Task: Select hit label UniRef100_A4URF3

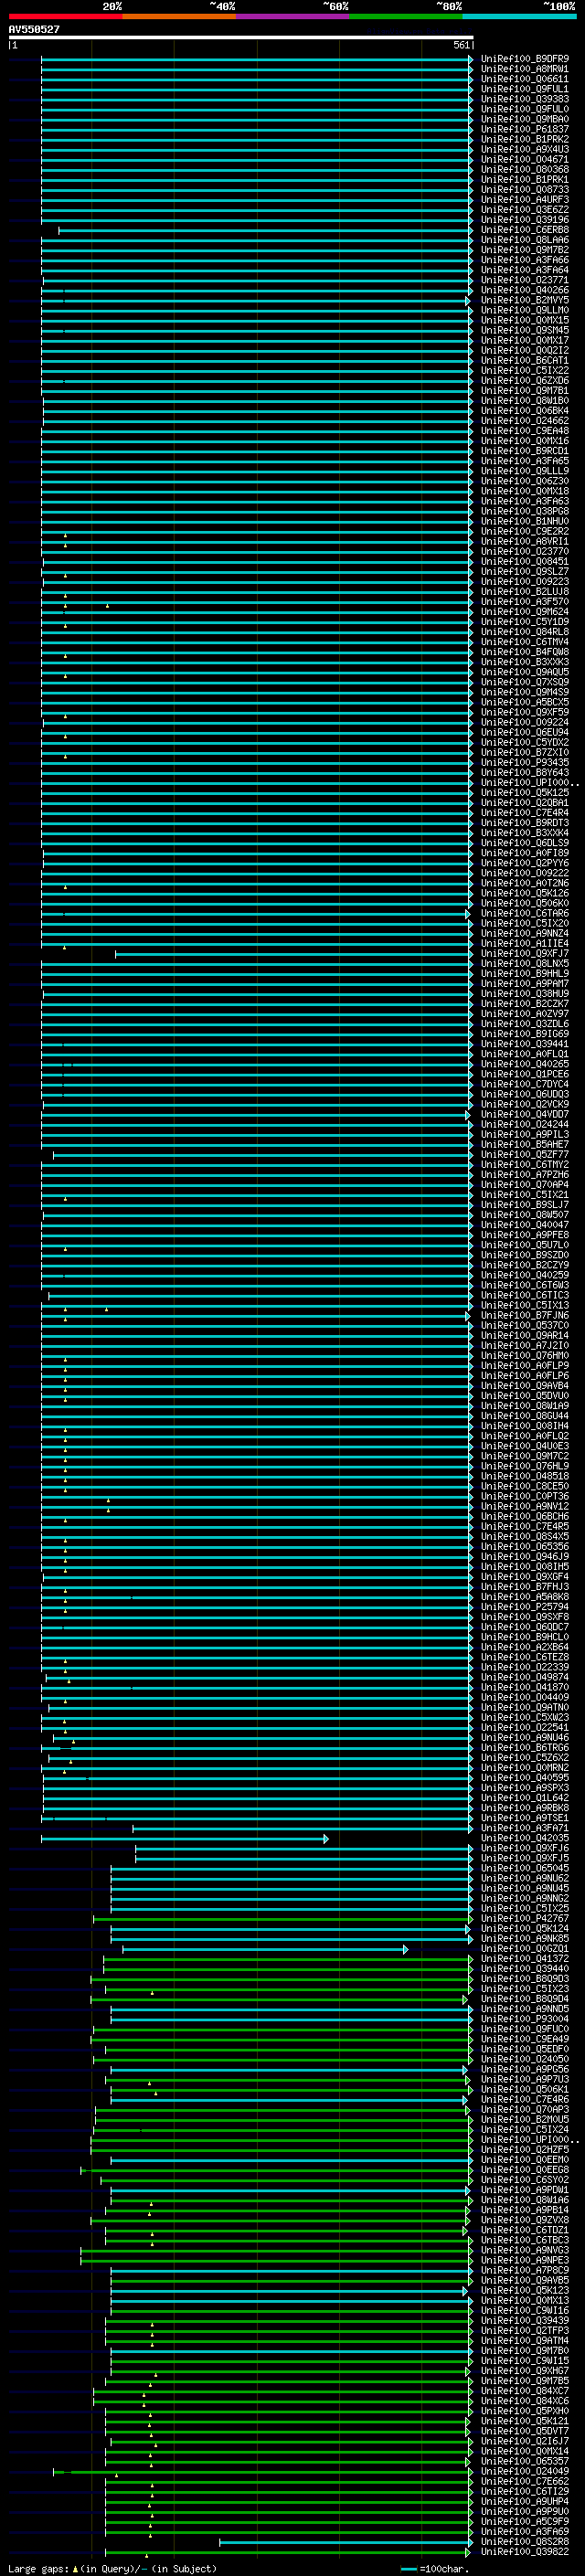Action: 524,200
